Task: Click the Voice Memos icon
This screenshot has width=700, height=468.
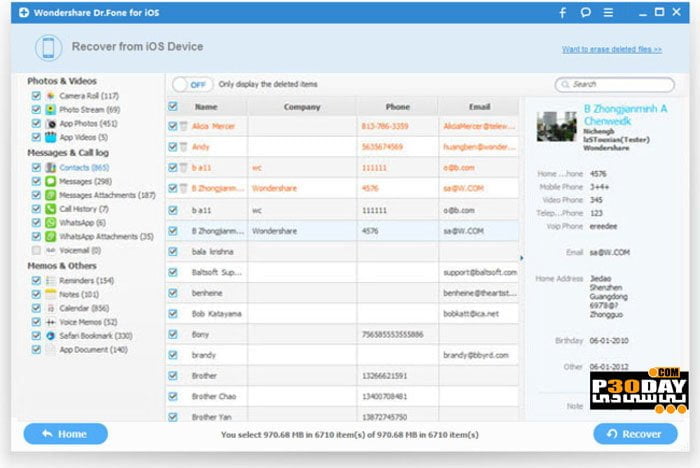Action: pos(51,322)
